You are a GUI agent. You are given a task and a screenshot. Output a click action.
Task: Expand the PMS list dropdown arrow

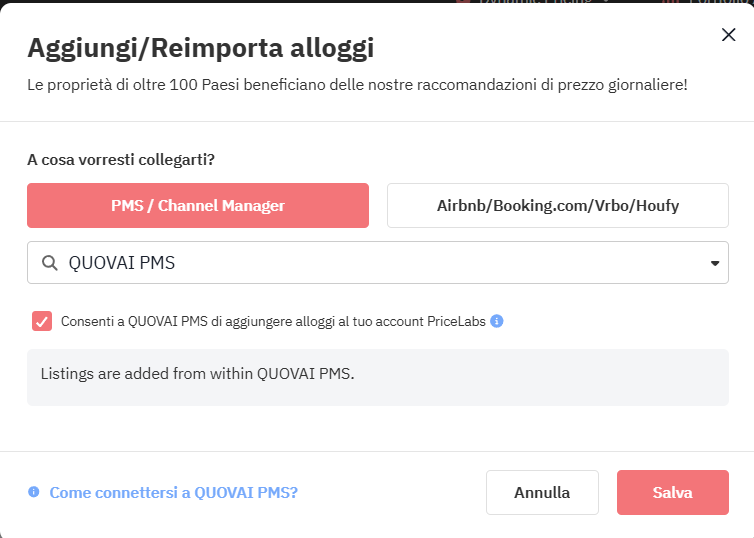coord(715,263)
